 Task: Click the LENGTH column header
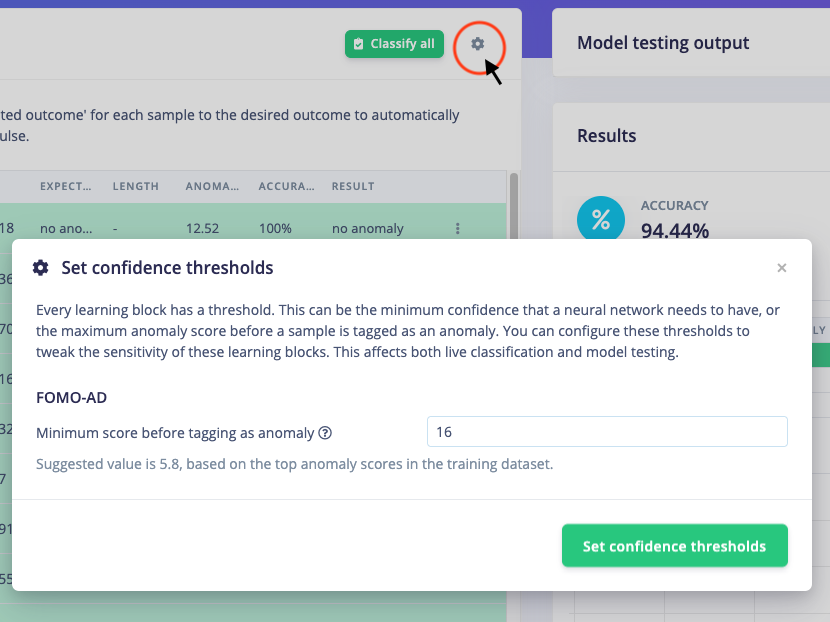pos(136,186)
